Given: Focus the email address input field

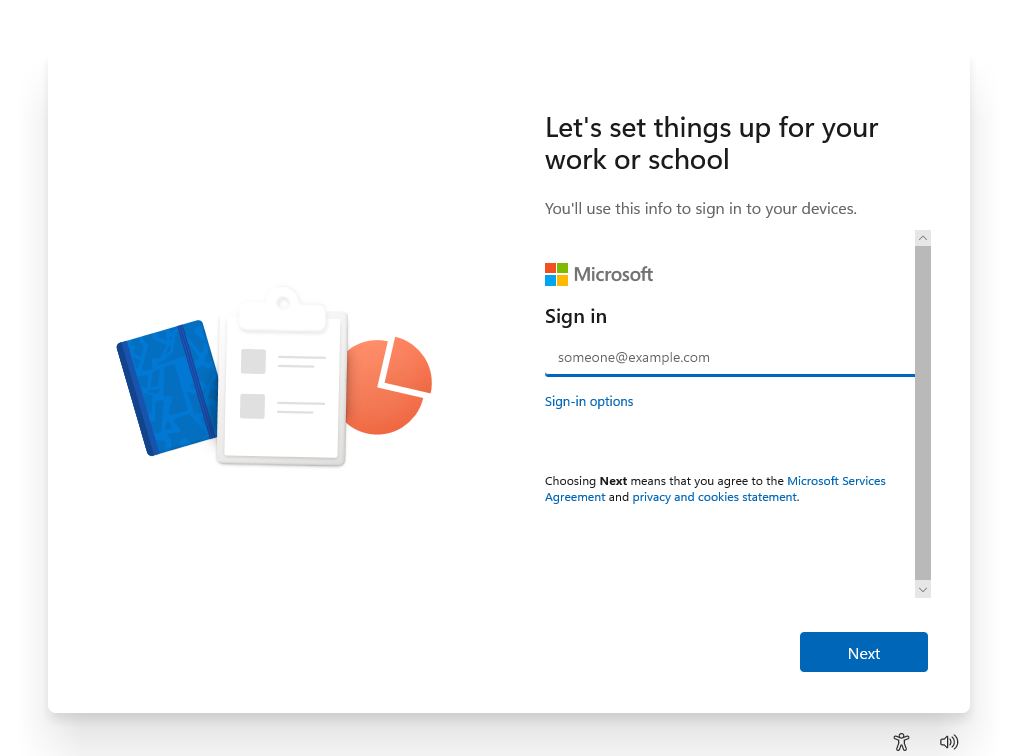Looking at the screenshot, I should click(730, 358).
